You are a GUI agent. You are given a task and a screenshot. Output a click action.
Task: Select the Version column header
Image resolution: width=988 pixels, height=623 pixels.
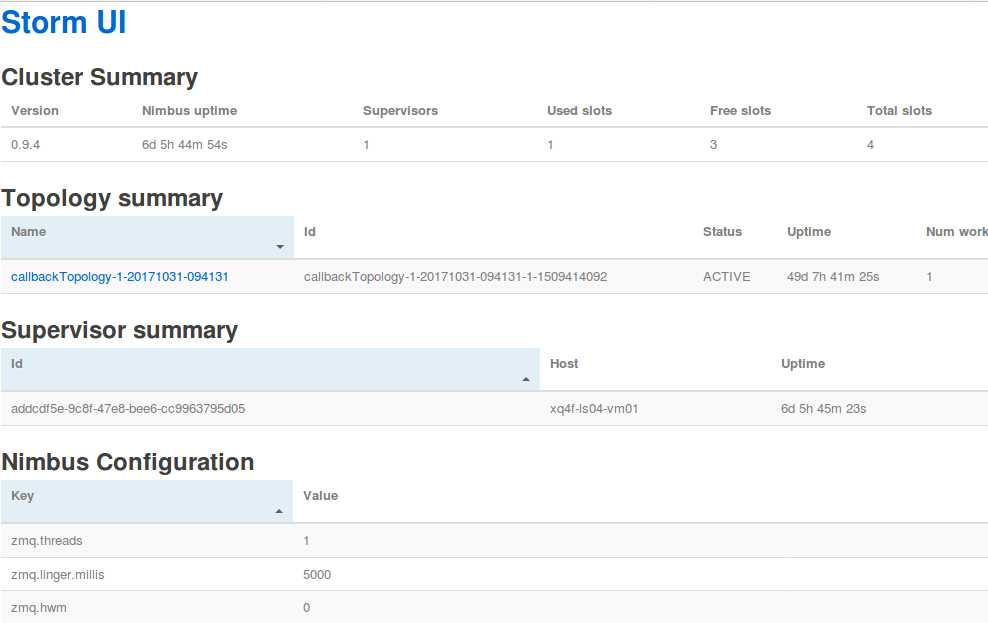[x=35, y=111]
